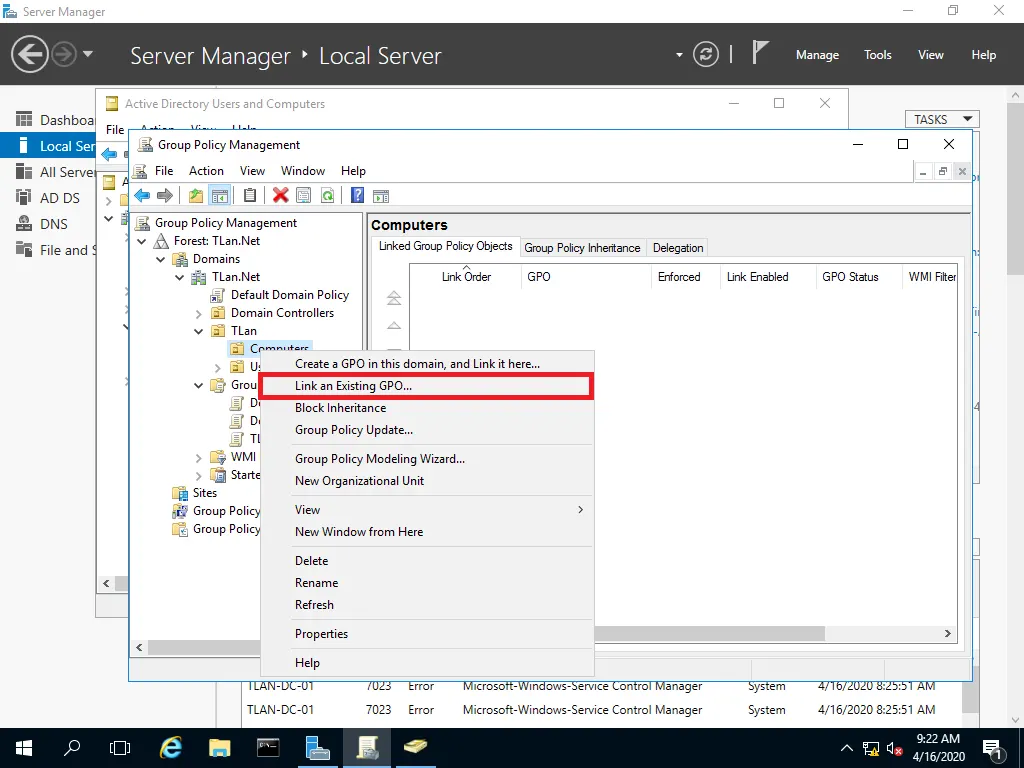Click the move link to top arrow icon
The image size is (1024, 768).
click(394, 298)
